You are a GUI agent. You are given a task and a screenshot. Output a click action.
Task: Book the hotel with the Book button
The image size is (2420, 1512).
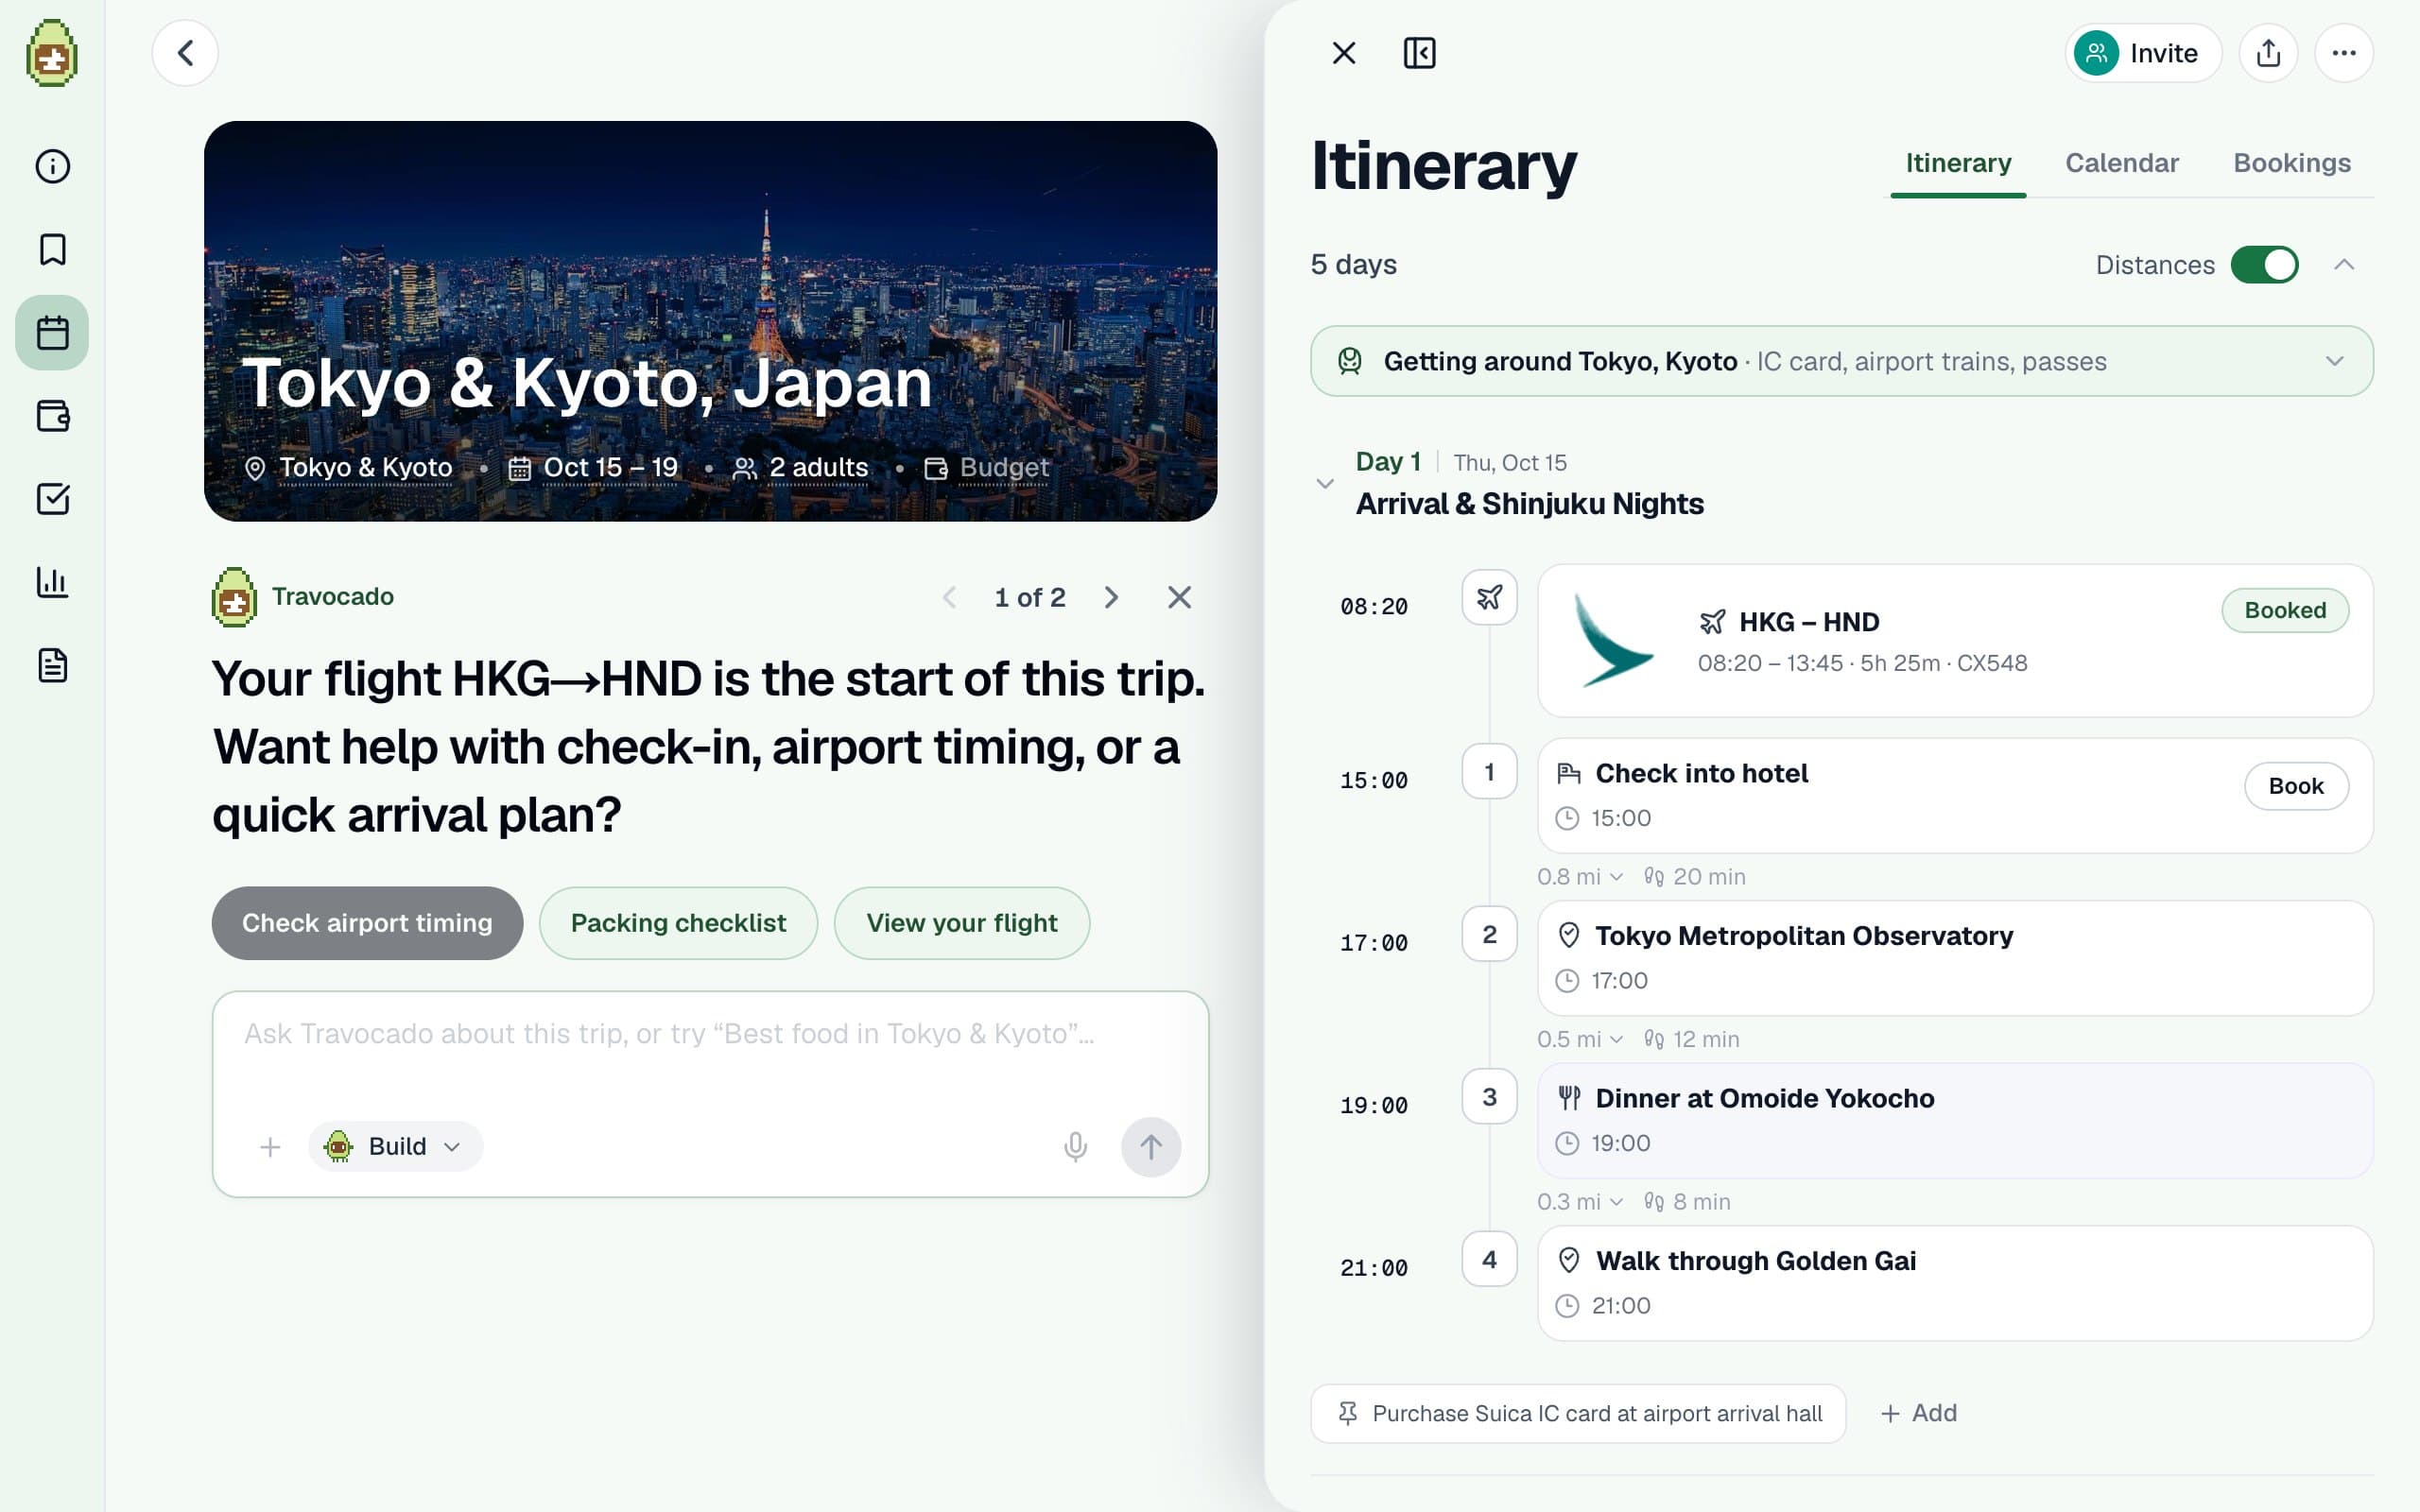coord(2296,786)
